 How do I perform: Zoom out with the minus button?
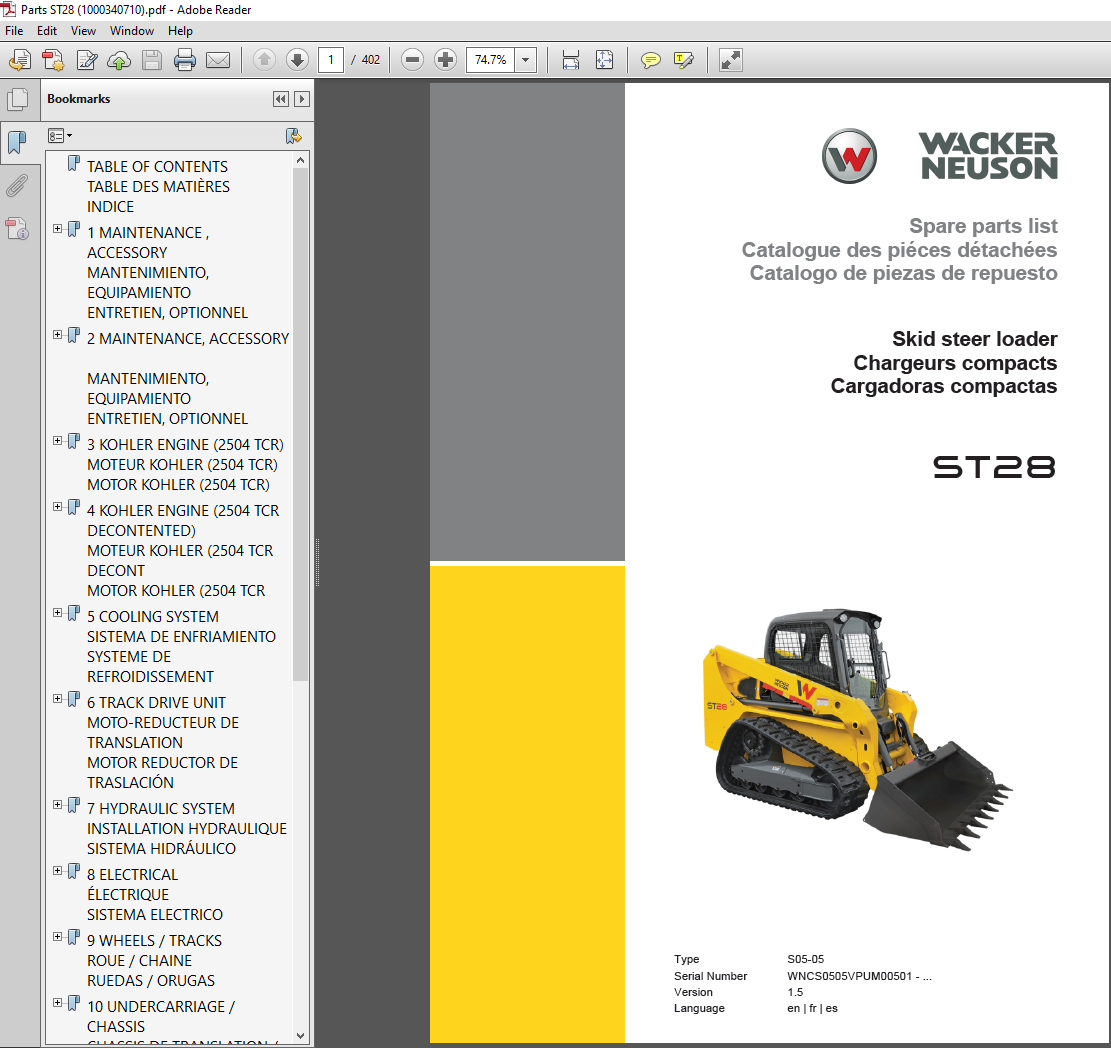412,60
